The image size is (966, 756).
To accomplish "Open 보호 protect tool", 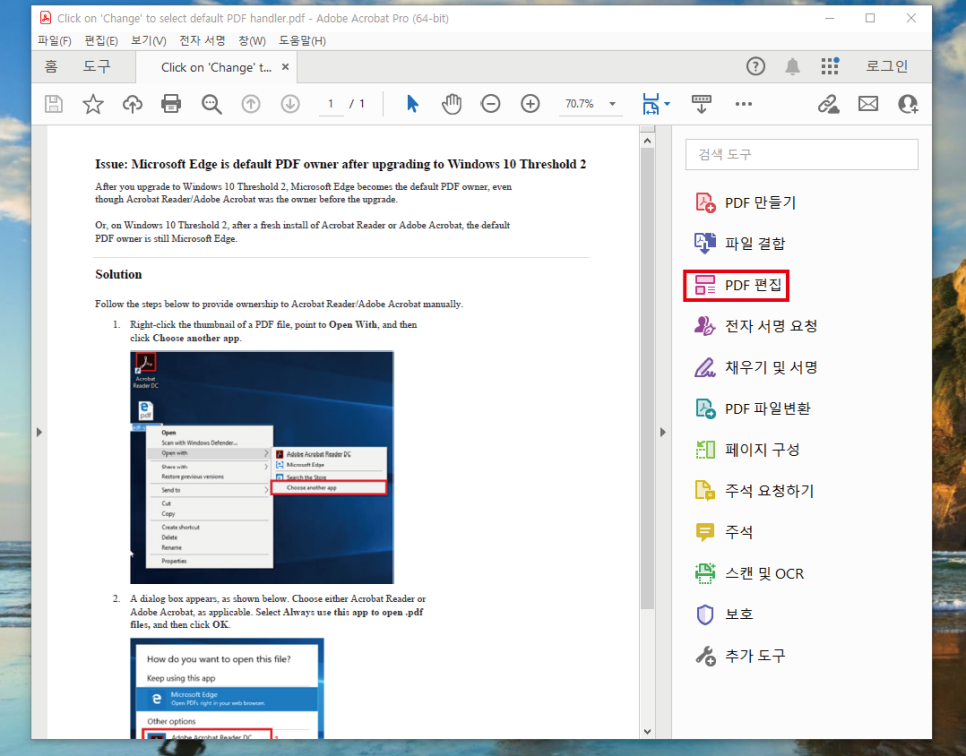I will pyautogui.click(x=724, y=614).
